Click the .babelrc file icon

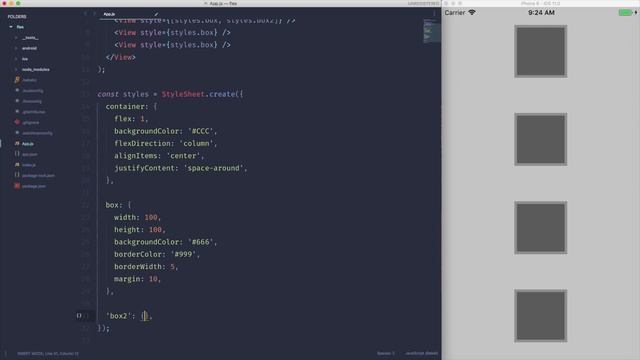point(17,80)
